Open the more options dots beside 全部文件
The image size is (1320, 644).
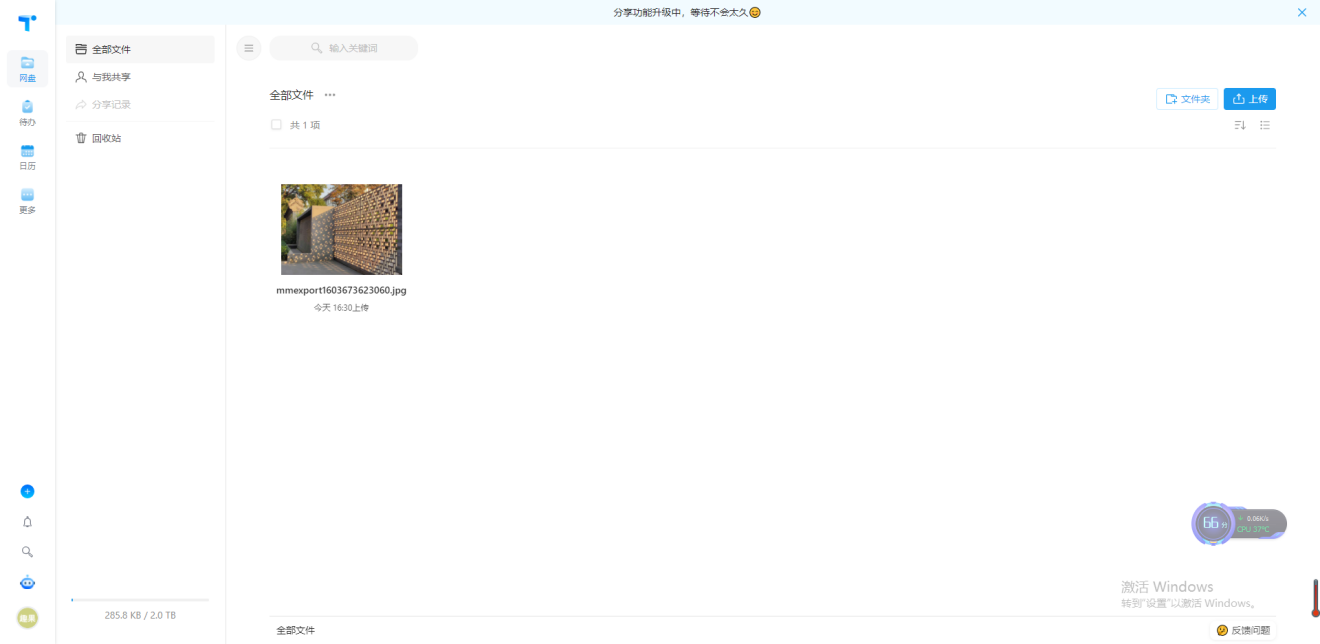(x=330, y=95)
